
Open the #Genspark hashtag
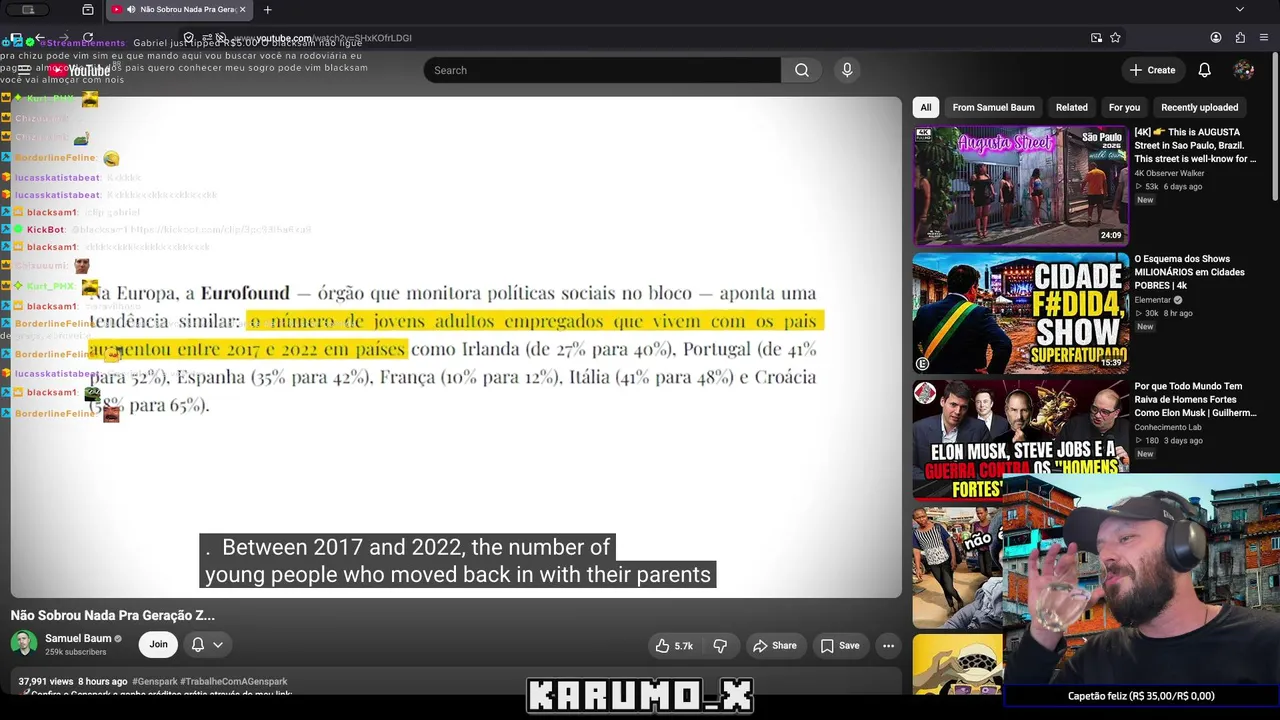155,681
